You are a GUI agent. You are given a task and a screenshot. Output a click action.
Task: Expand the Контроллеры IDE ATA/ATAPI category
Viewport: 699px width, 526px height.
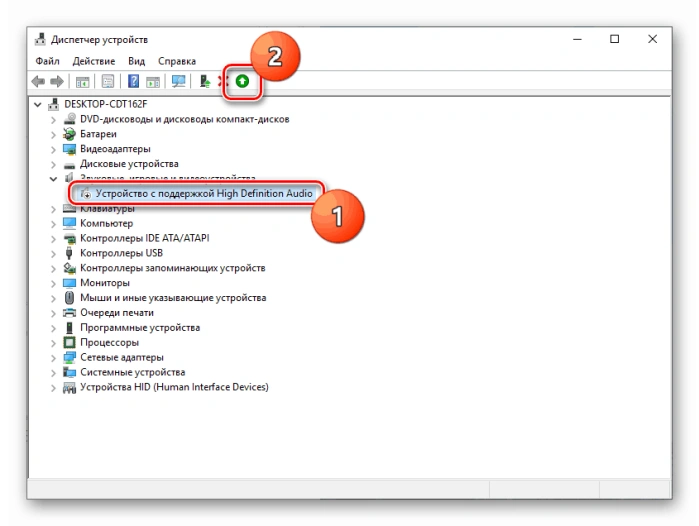[53, 239]
